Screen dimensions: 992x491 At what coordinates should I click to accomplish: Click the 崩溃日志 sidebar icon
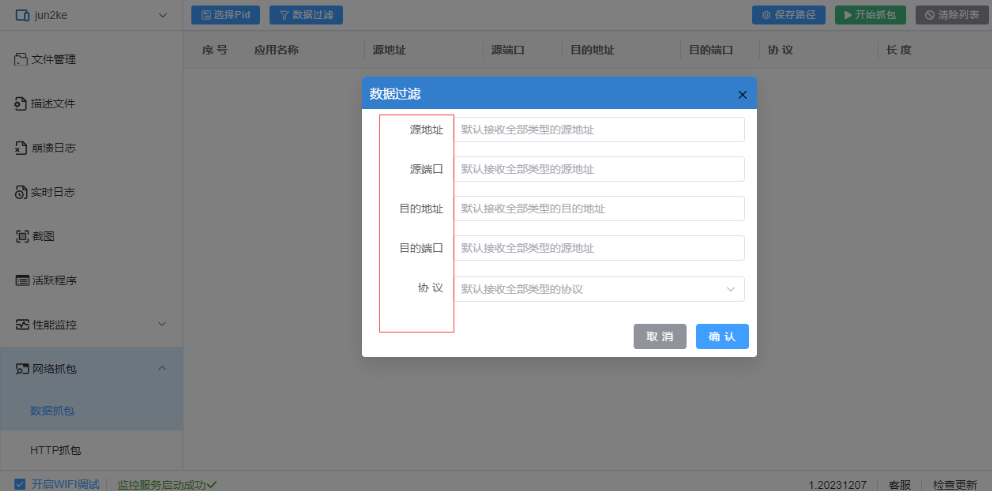(x=22, y=148)
